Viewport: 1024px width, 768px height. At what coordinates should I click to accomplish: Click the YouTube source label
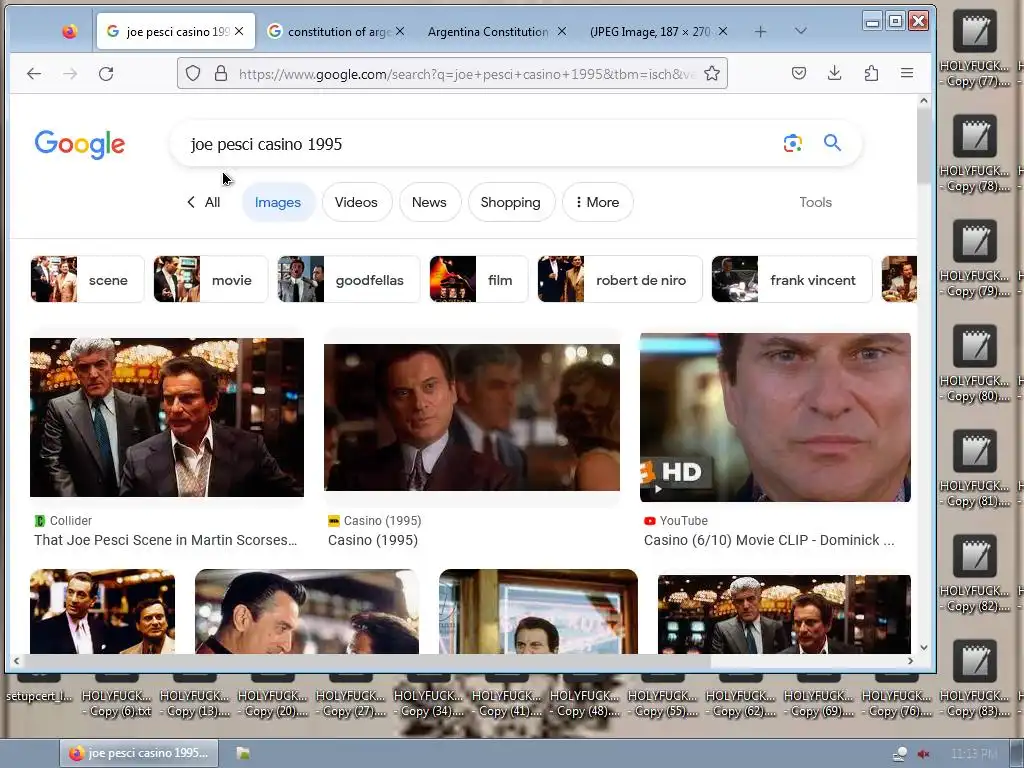point(676,520)
